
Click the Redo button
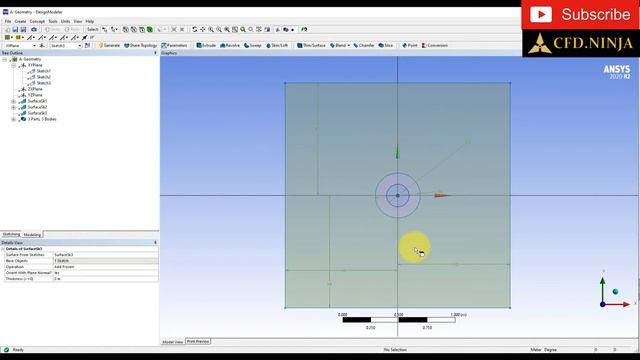click(72, 29)
